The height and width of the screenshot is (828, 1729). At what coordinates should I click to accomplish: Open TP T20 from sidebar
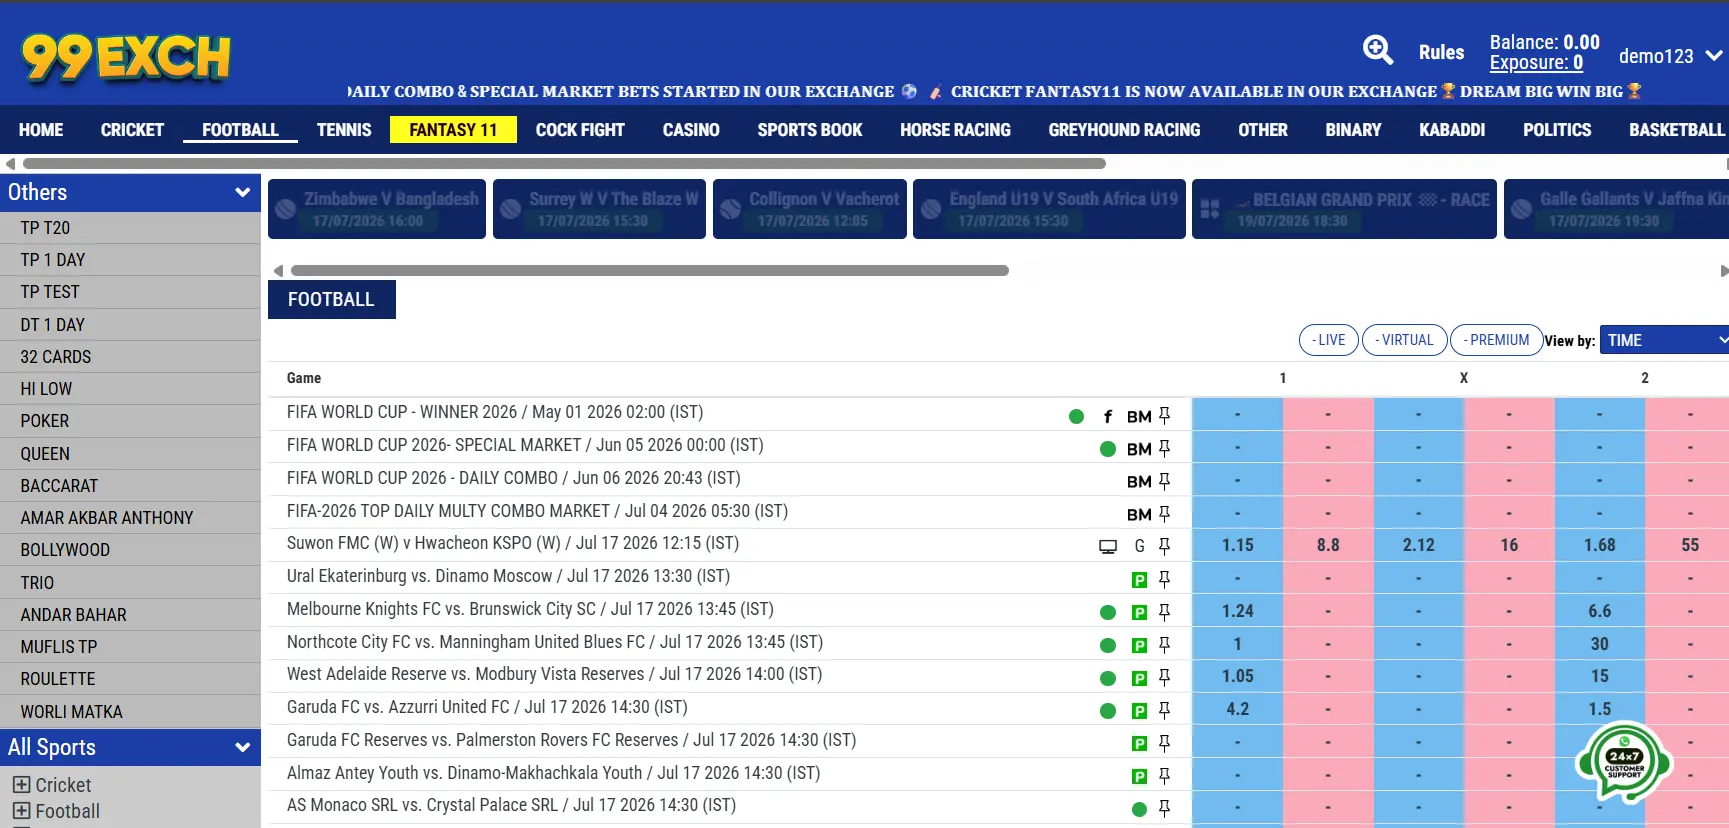[x=130, y=228]
